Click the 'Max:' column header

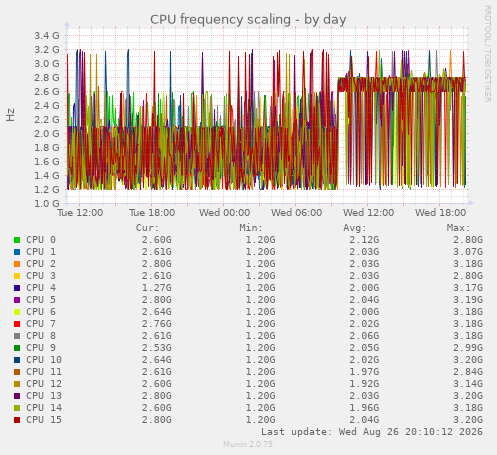[458, 228]
